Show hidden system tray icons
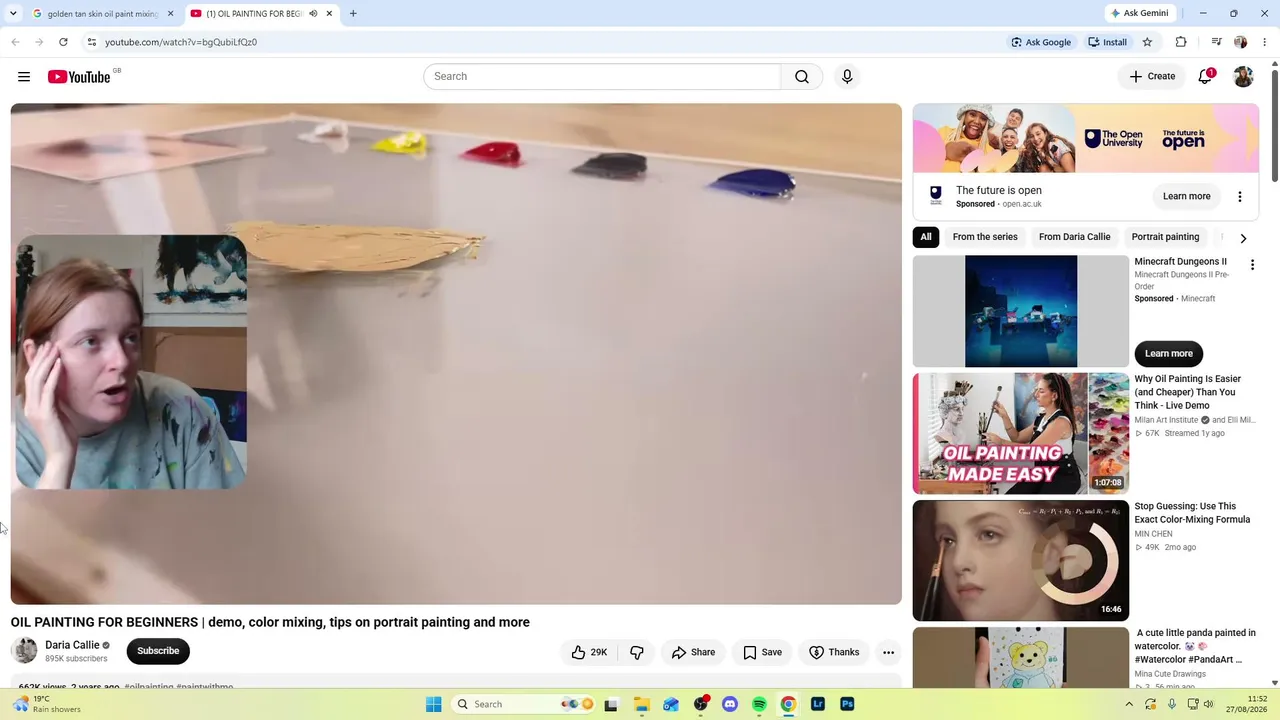1280x720 pixels. coord(1129,704)
